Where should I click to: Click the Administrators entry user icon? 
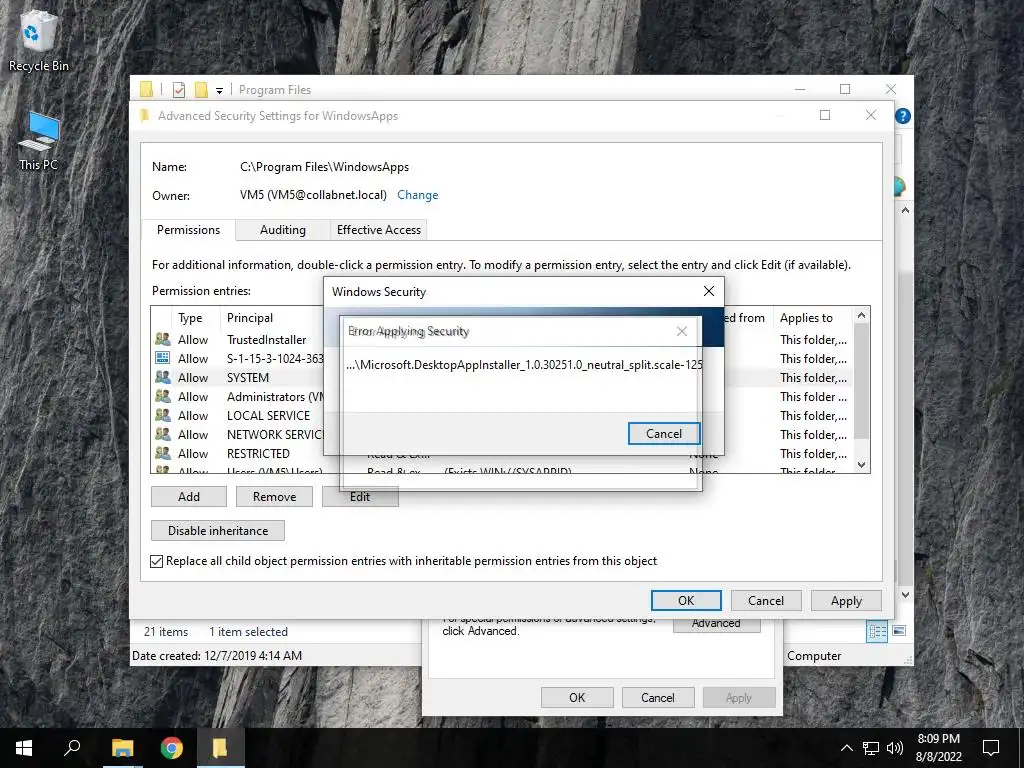tap(163, 396)
